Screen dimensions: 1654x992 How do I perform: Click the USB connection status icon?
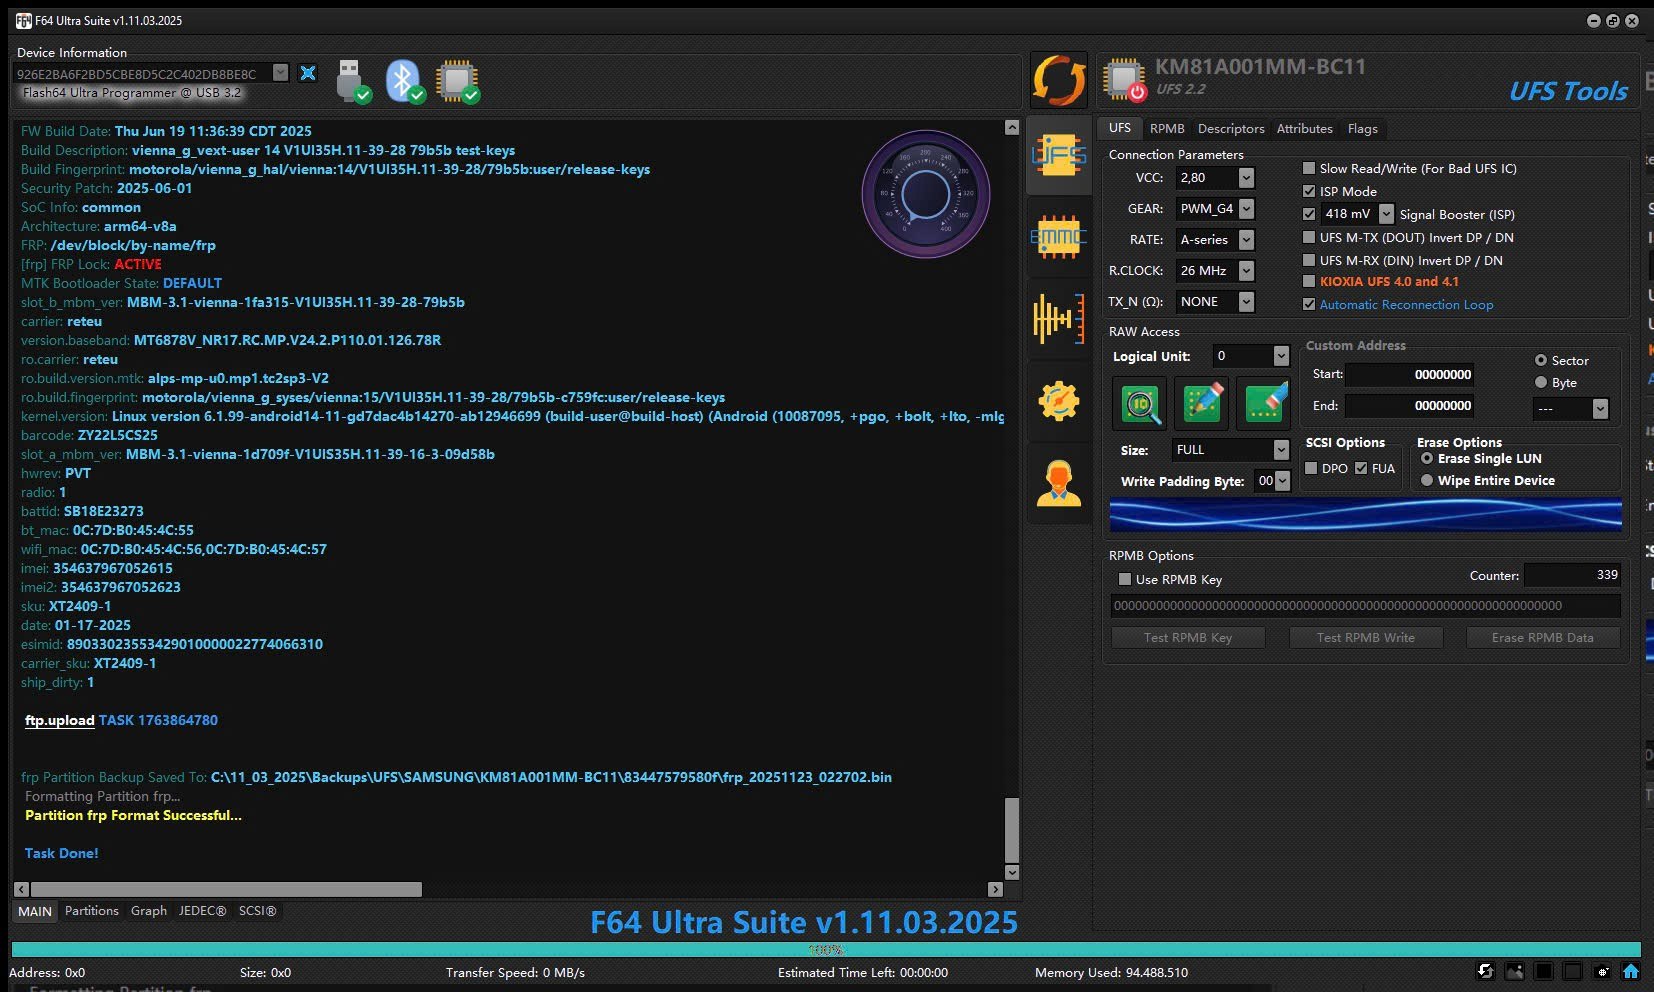pos(353,81)
